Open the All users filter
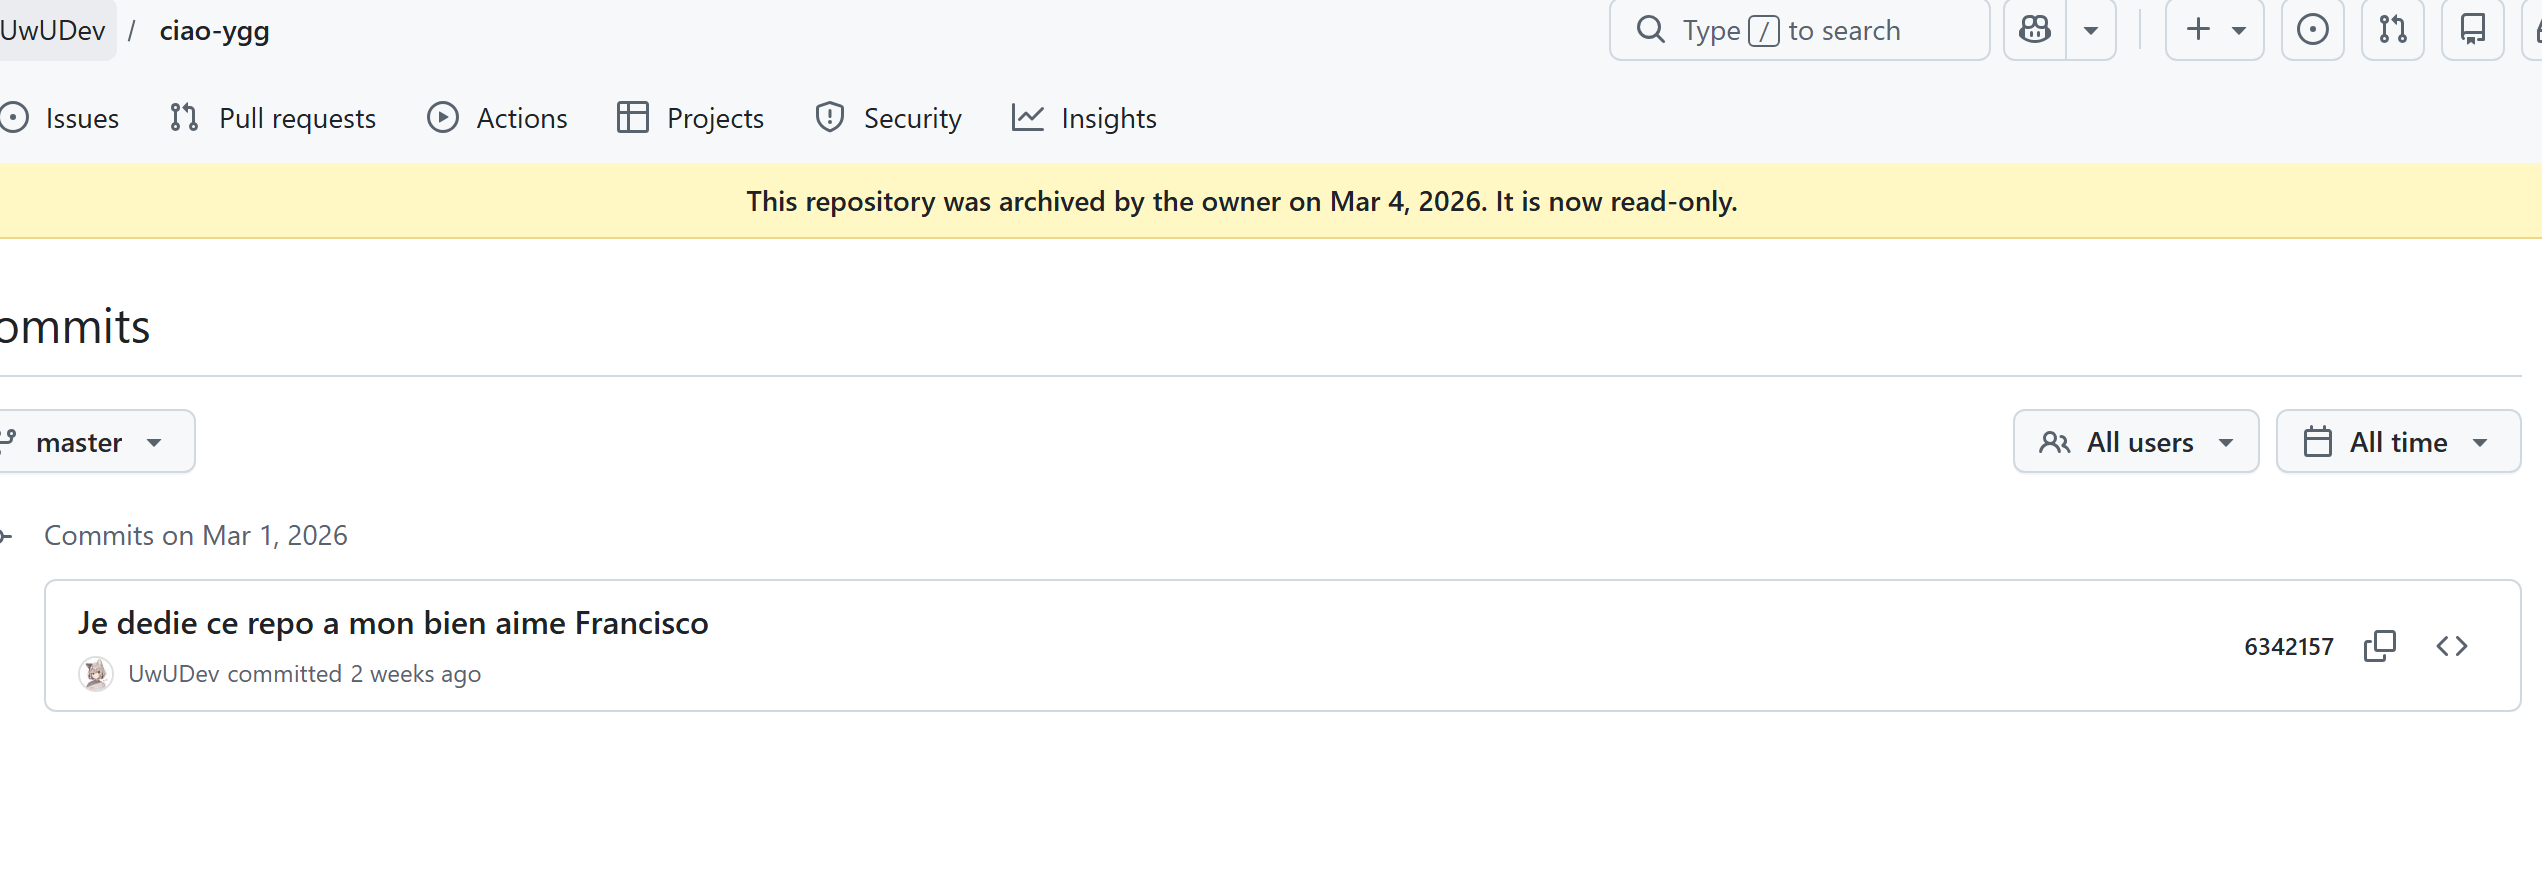 pos(2135,442)
